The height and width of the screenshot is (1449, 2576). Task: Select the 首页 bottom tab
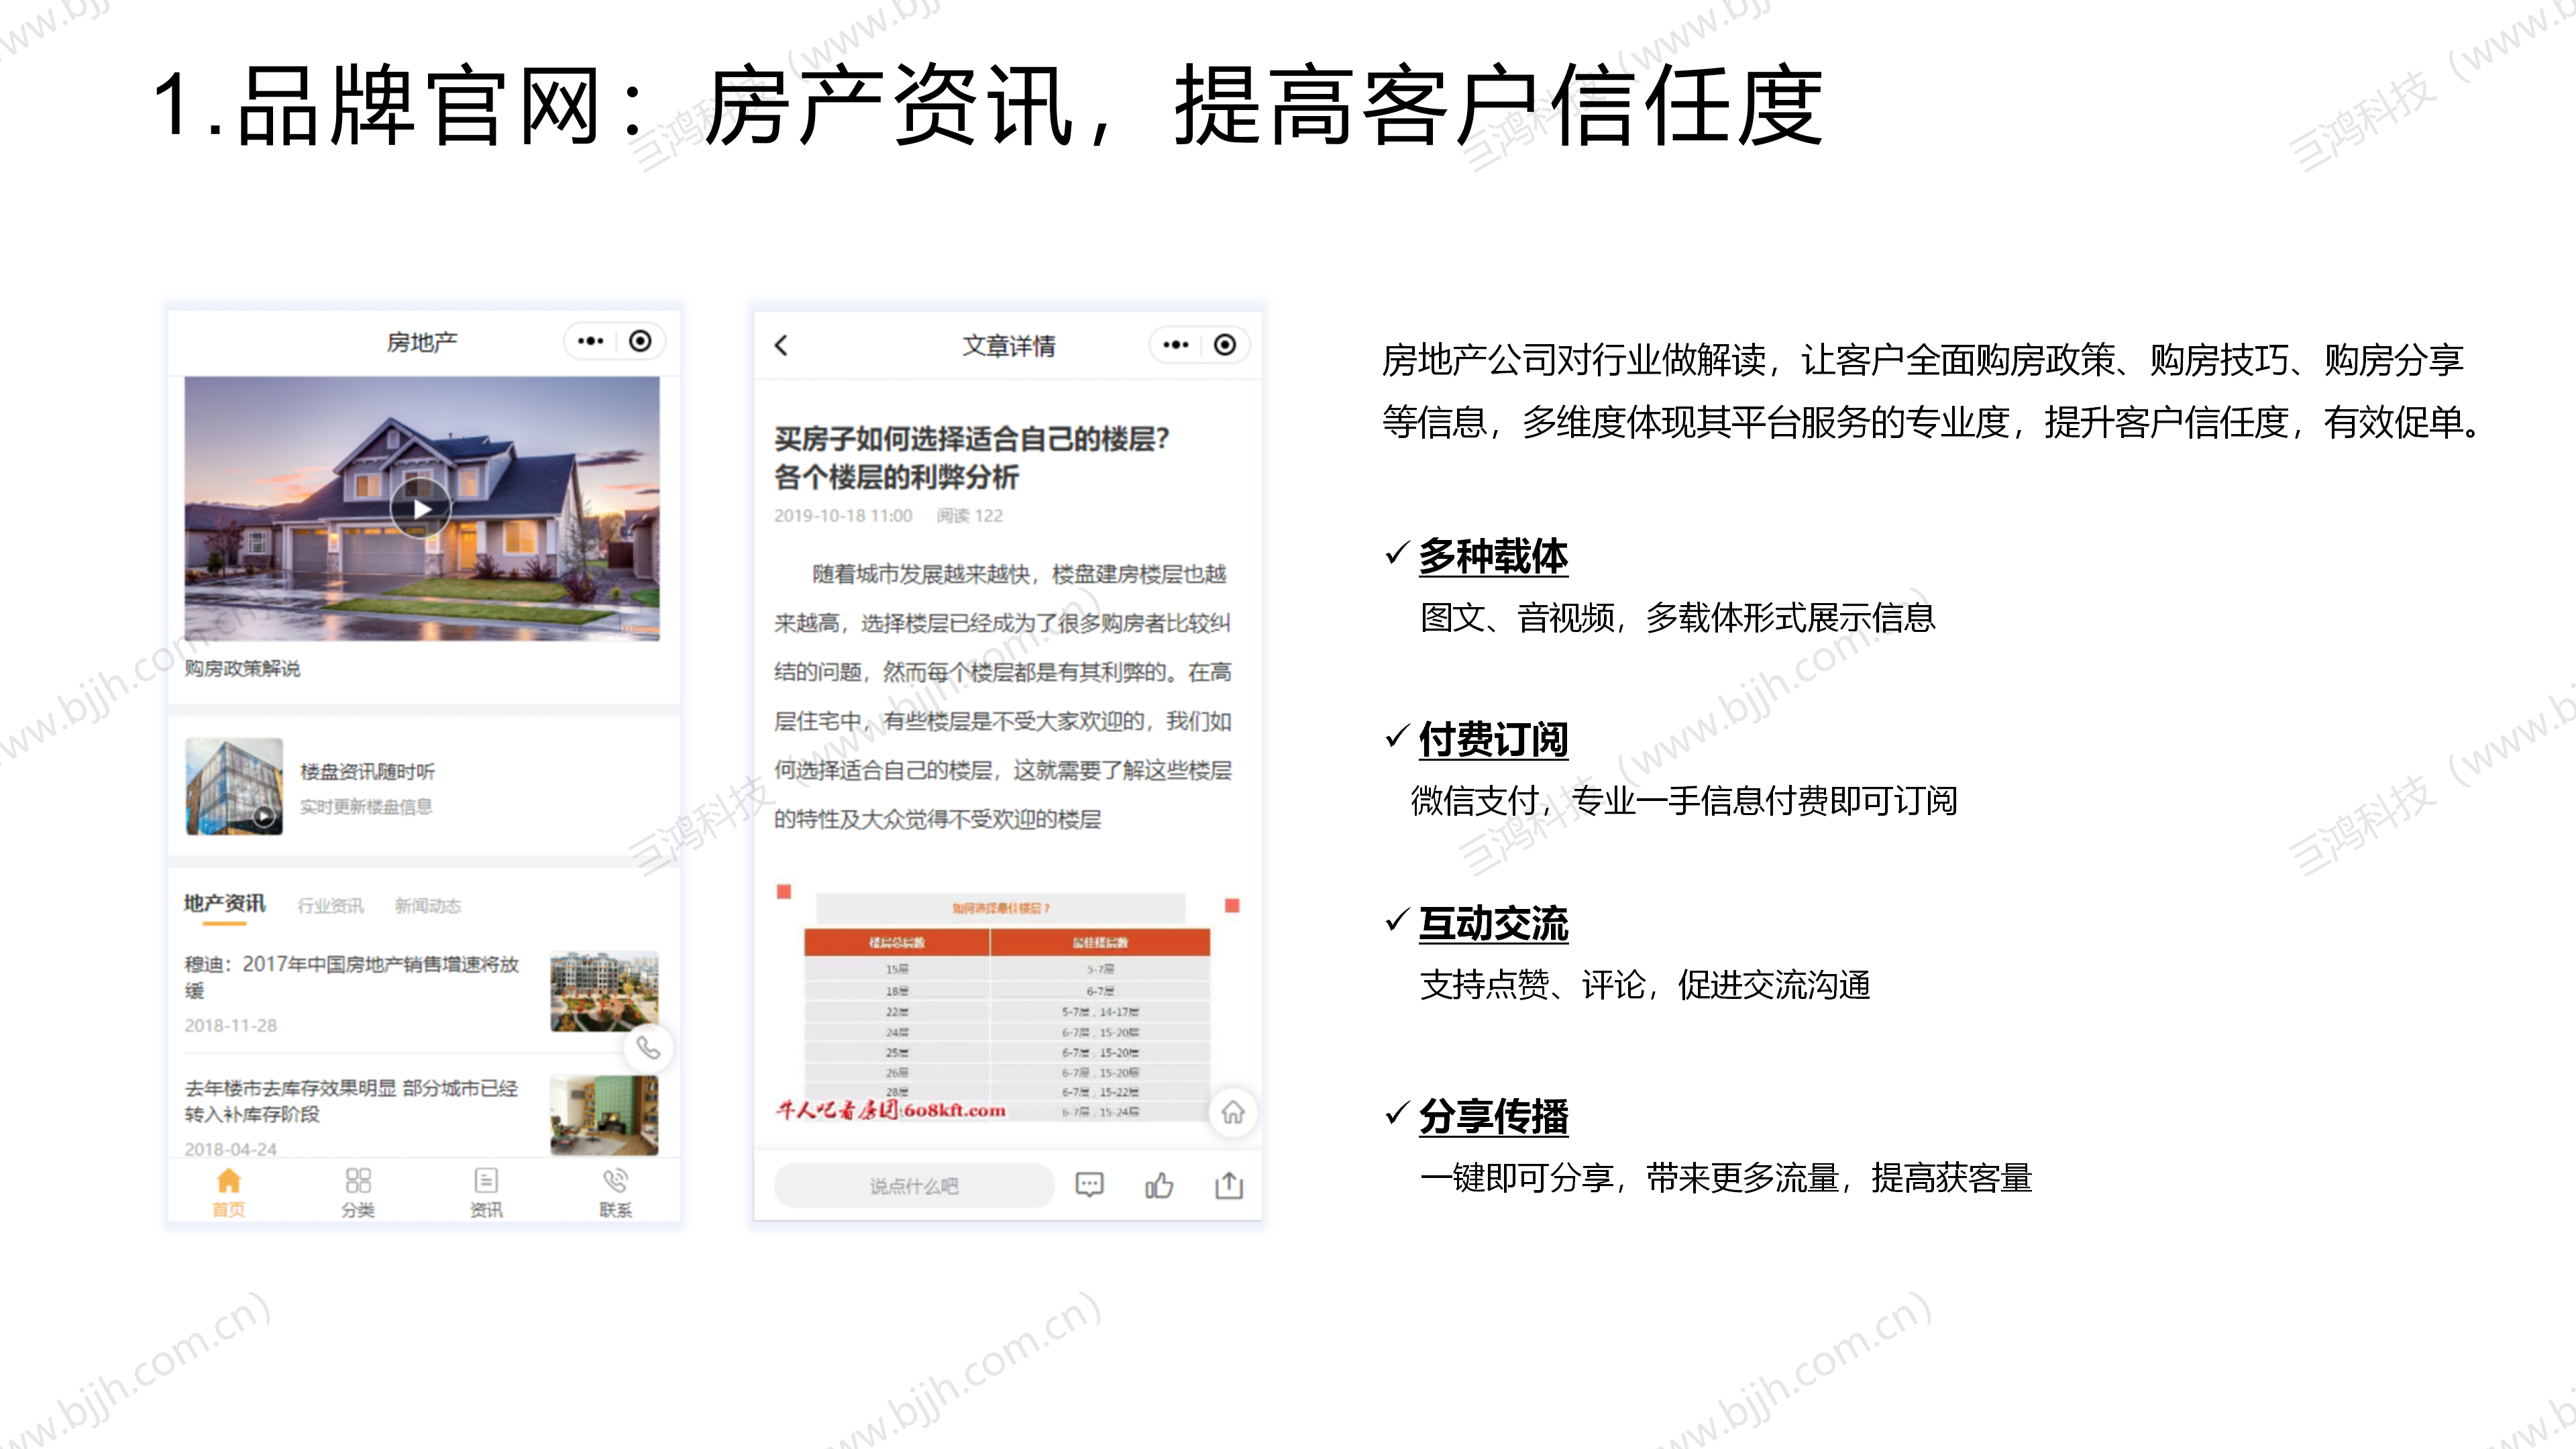pos(228,1192)
